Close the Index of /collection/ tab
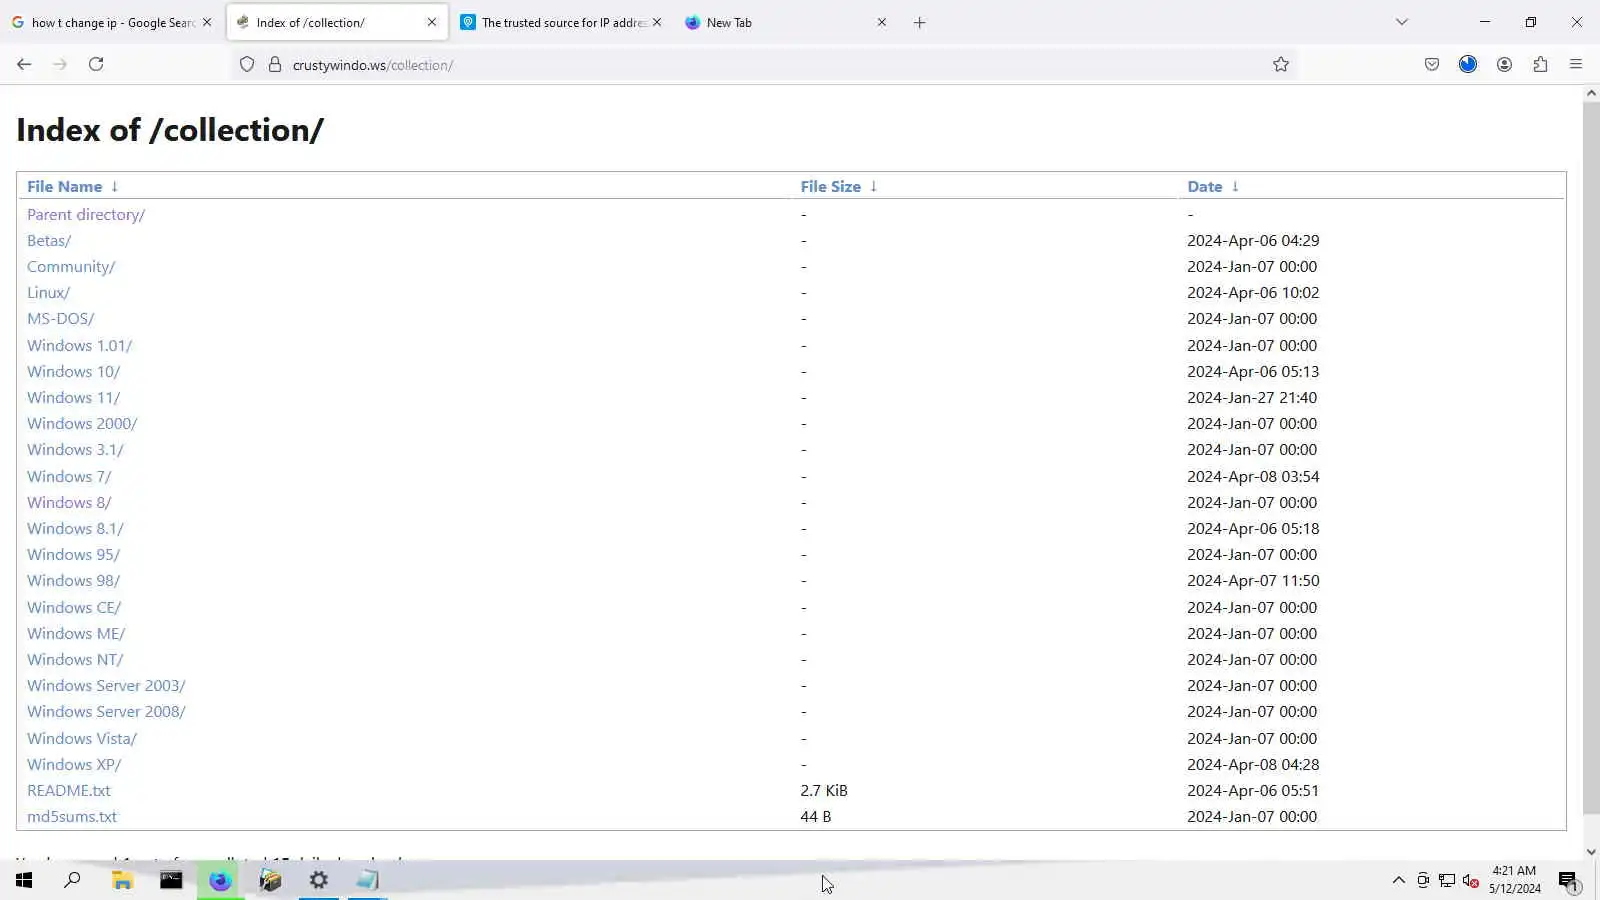Viewport: 1600px width, 900px height. coord(432,22)
